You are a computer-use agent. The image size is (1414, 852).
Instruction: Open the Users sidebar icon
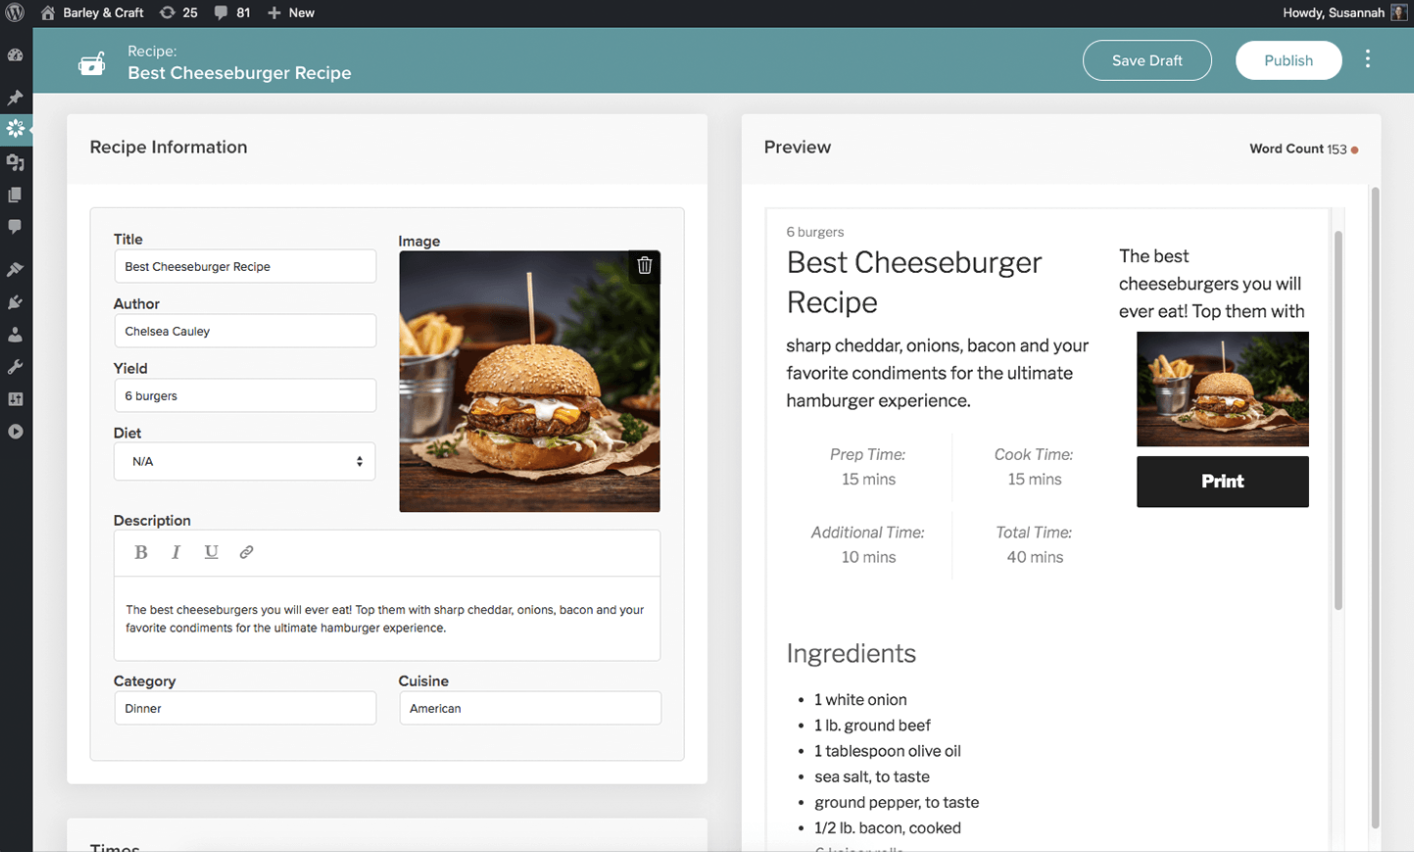(x=15, y=334)
